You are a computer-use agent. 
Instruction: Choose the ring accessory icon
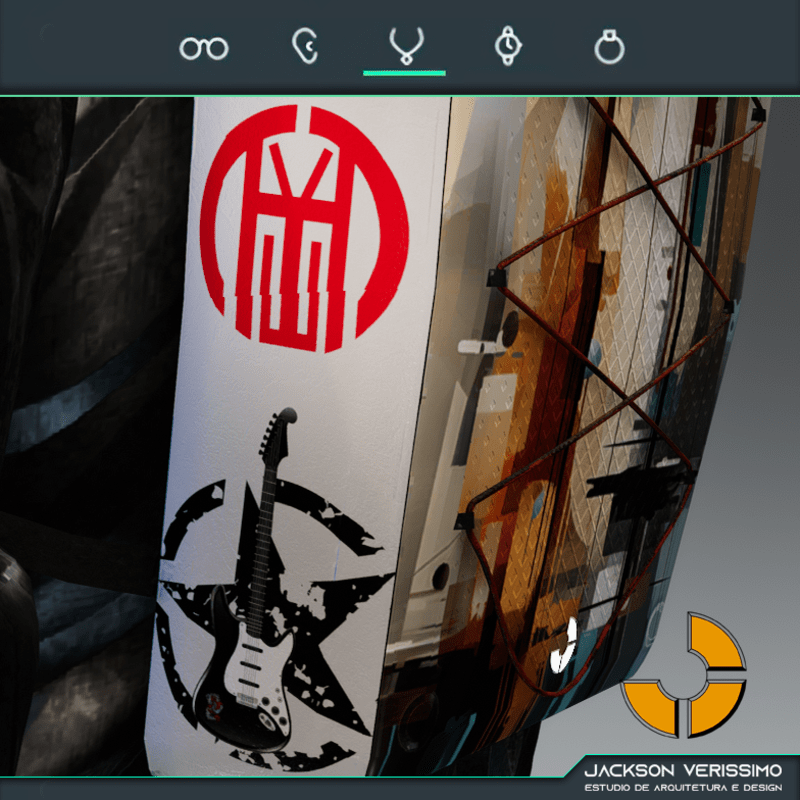[x=609, y=47]
